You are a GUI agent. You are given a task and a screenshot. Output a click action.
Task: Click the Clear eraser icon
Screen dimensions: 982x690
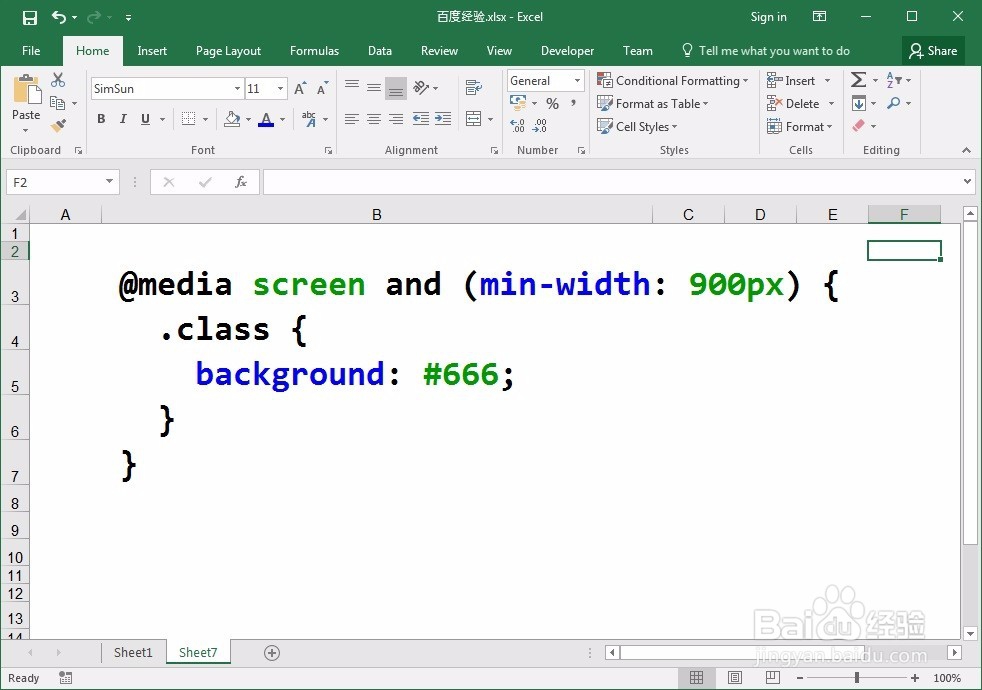pos(859,126)
